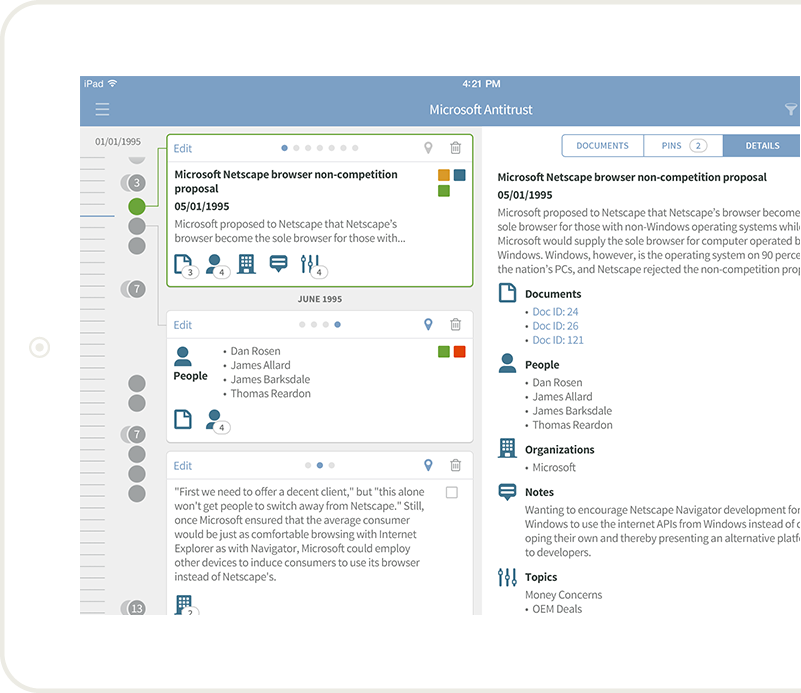Select gray timeline marker just below green marker

click(x=137, y=226)
